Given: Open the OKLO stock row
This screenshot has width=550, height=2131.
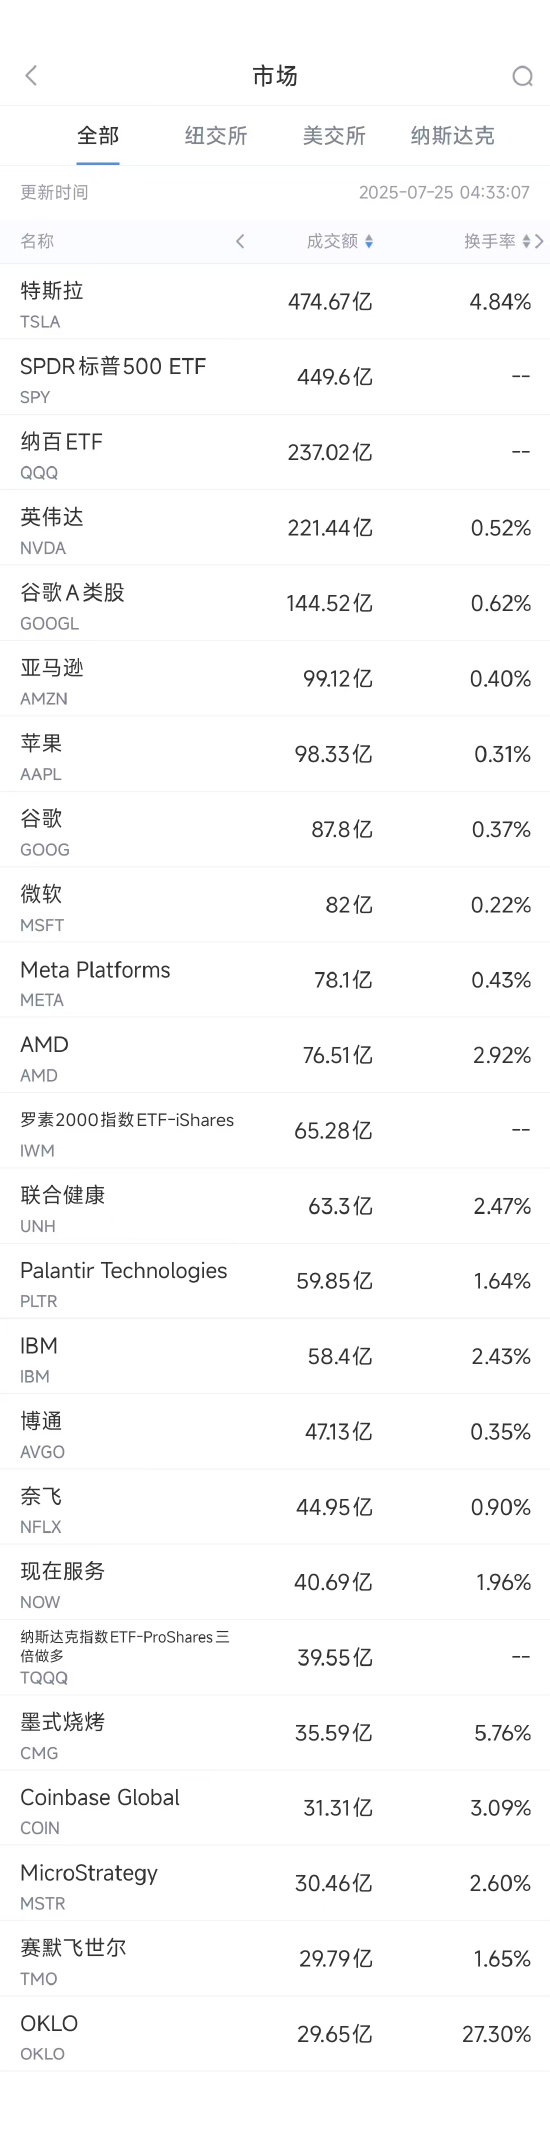Looking at the screenshot, I should point(275,2034).
